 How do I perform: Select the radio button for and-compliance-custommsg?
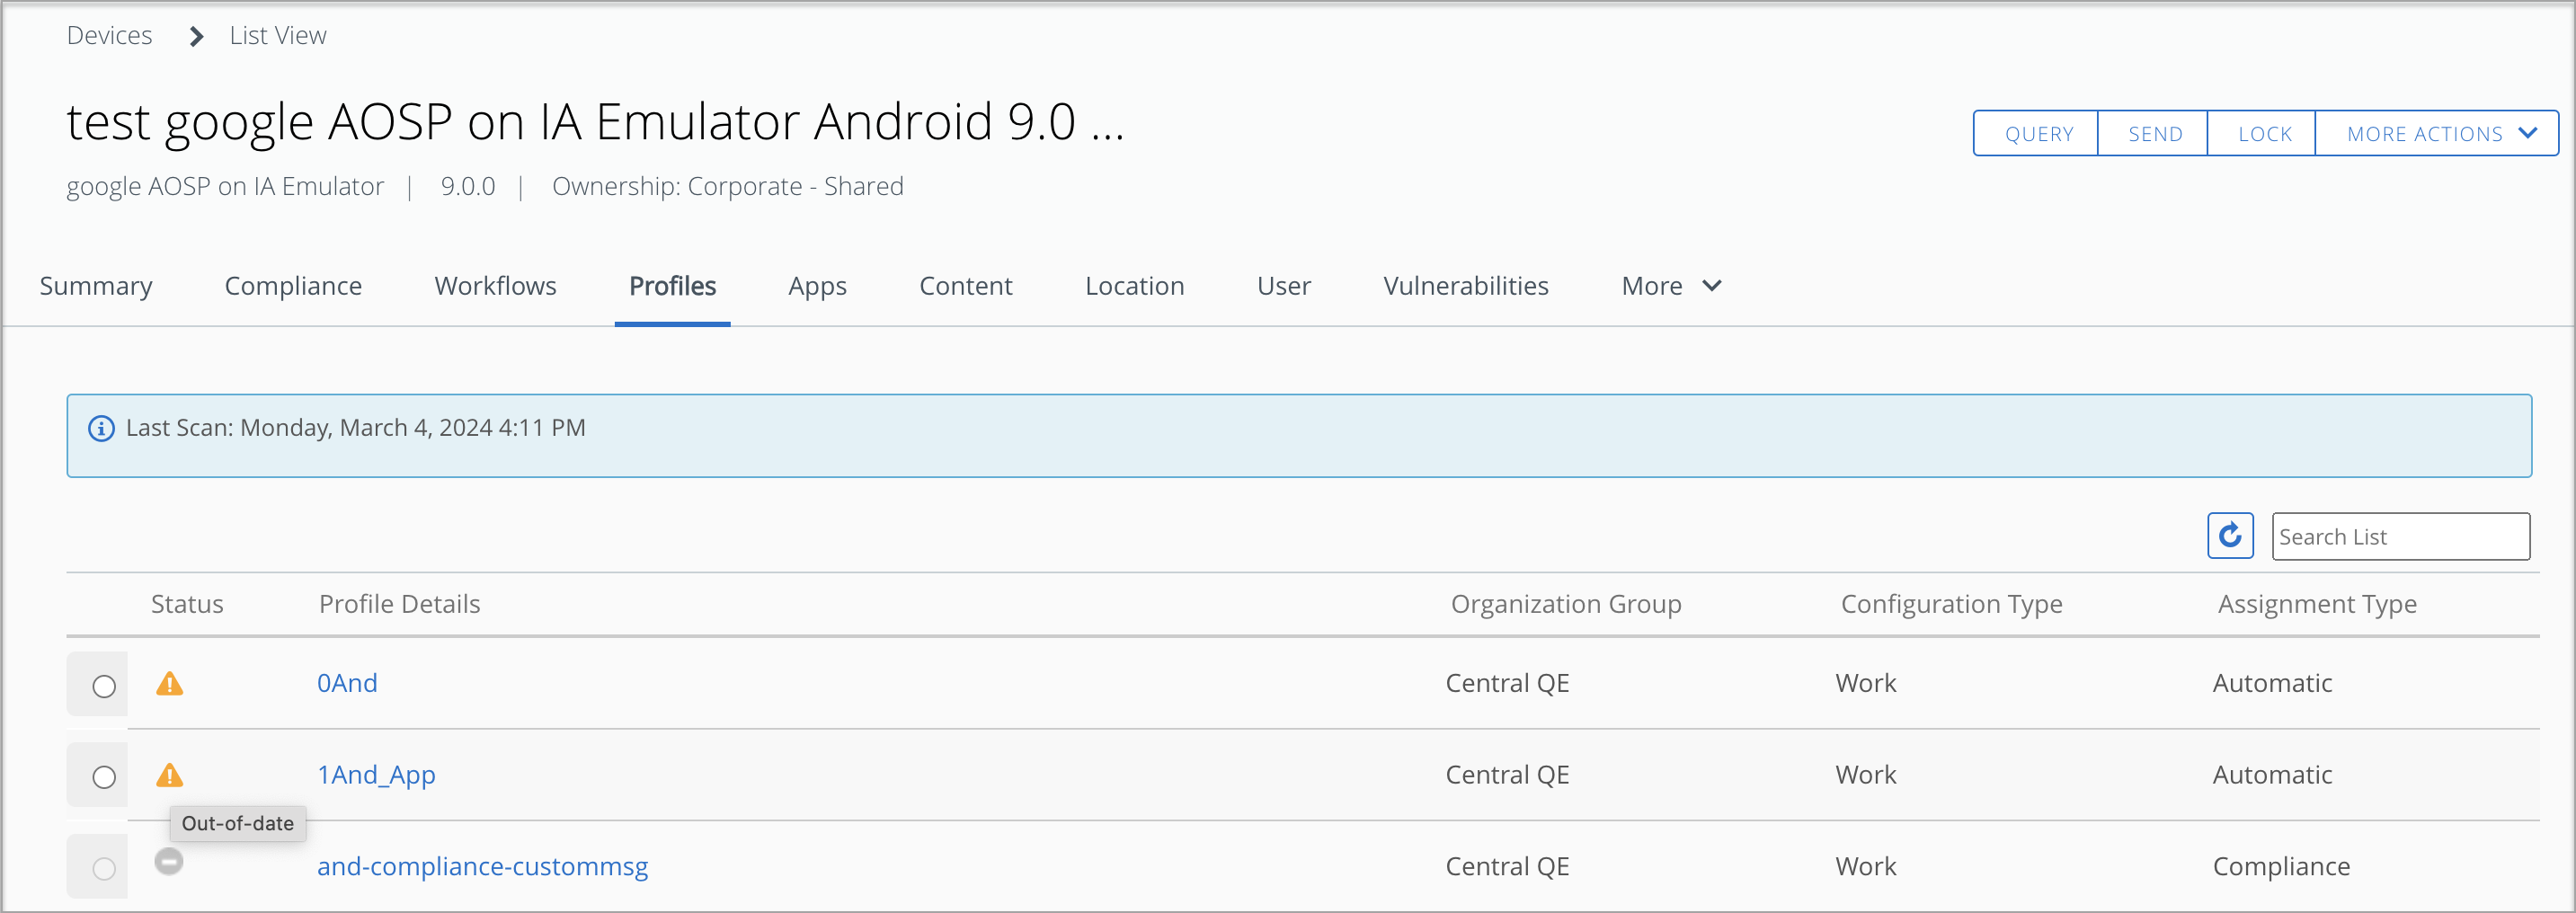click(104, 869)
